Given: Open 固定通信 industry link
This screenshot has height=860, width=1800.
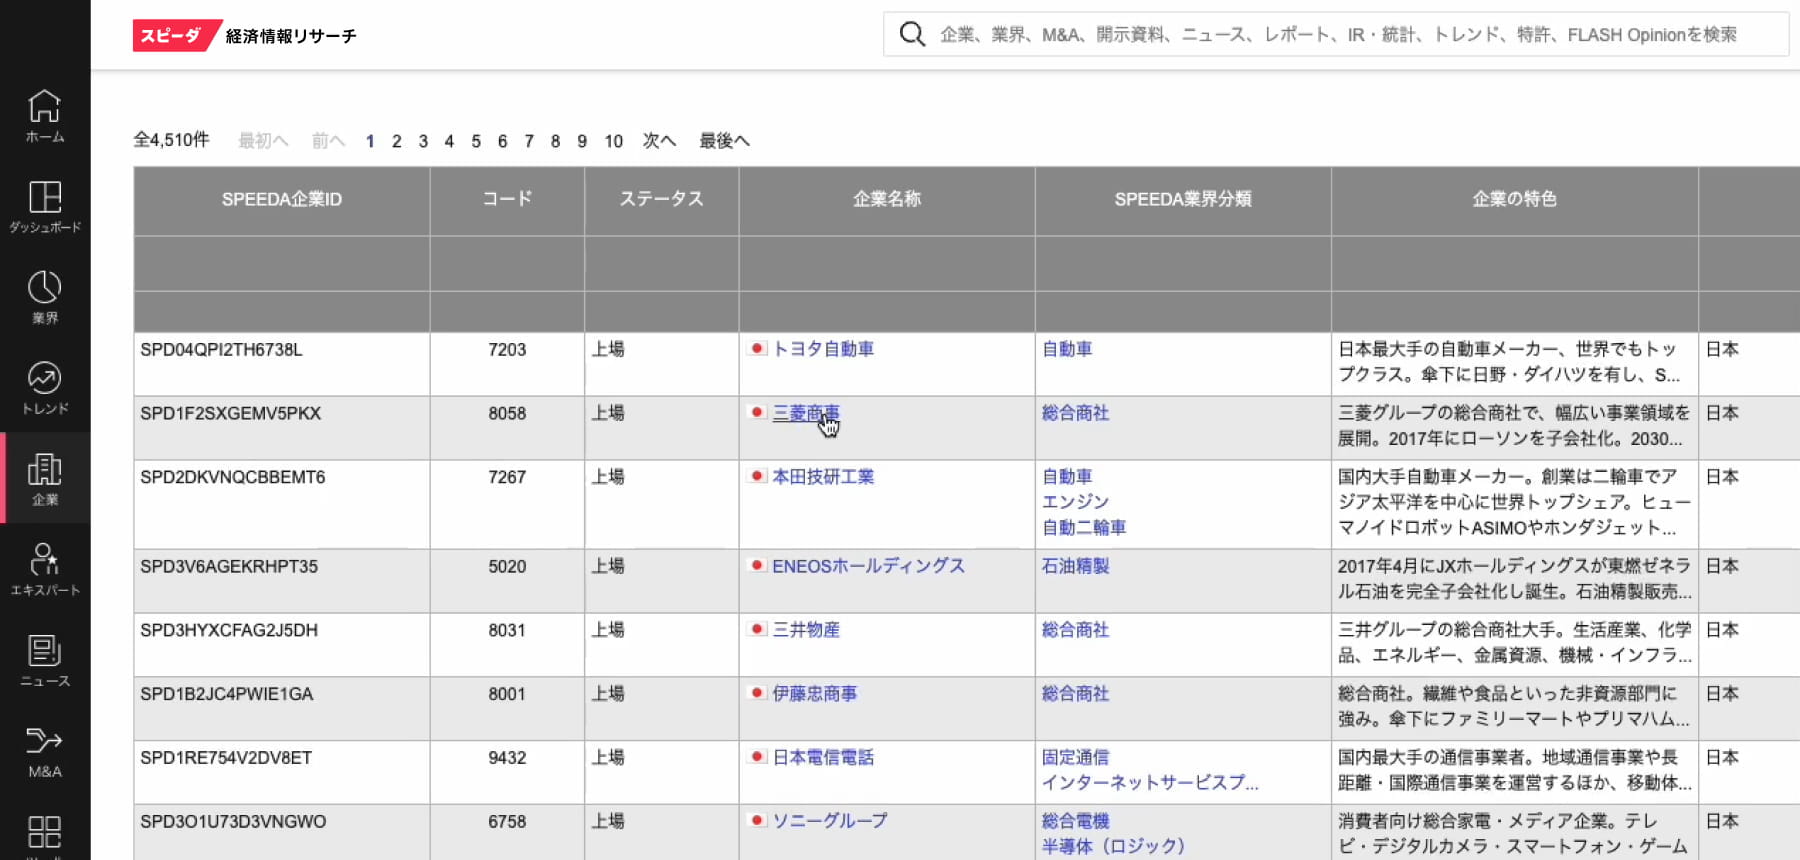Looking at the screenshot, I should point(1075,758).
